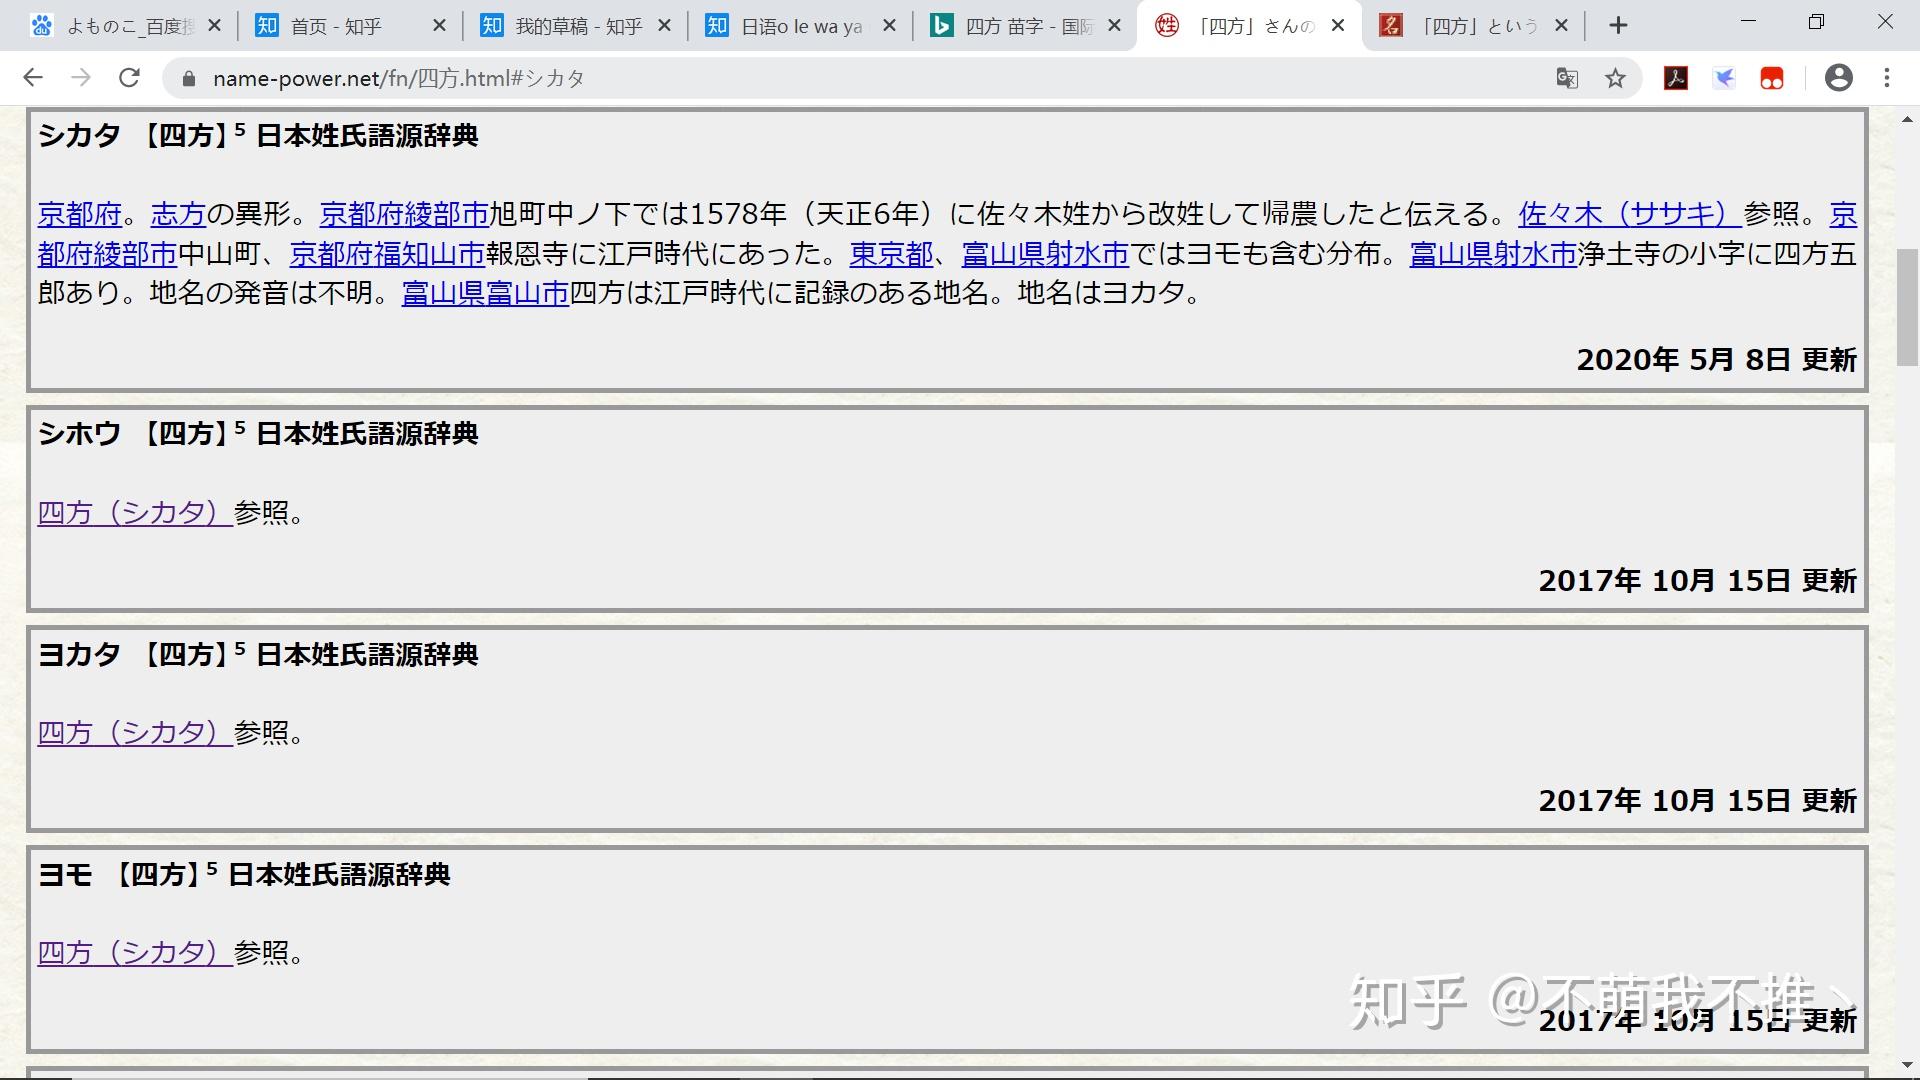Close the「四方」という tab
The height and width of the screenshot is (1080, 1920).
pyautogui.click(x=1562, y=26)
